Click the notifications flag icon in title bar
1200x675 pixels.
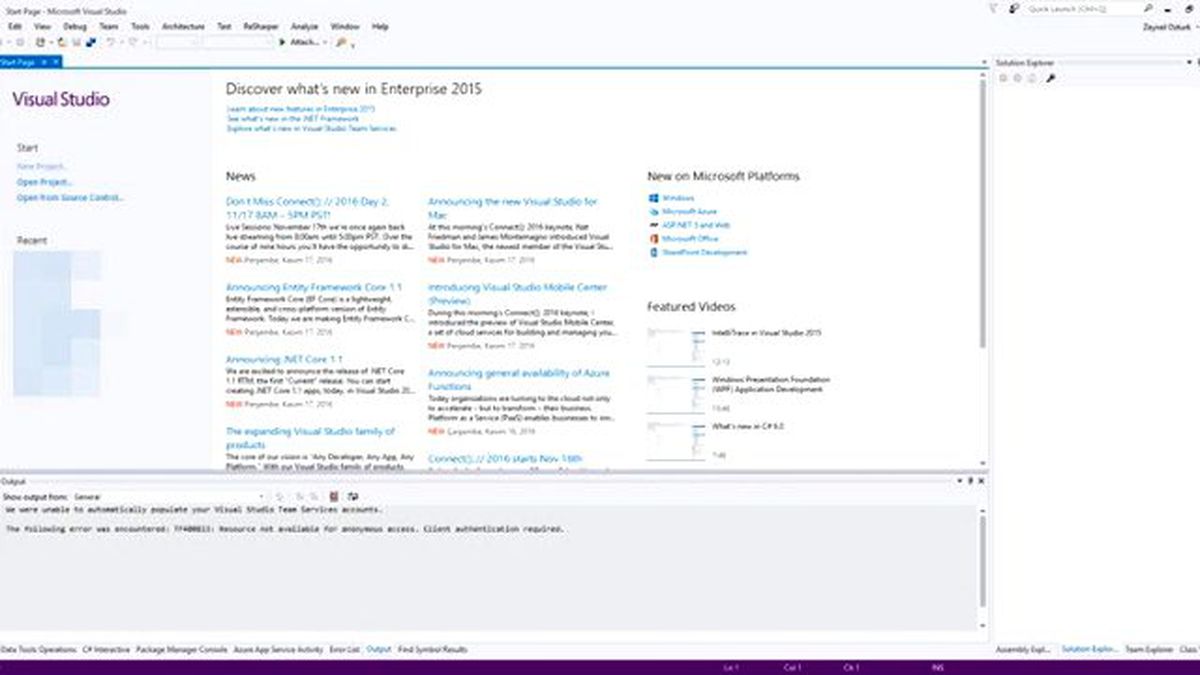click(993, 8)
